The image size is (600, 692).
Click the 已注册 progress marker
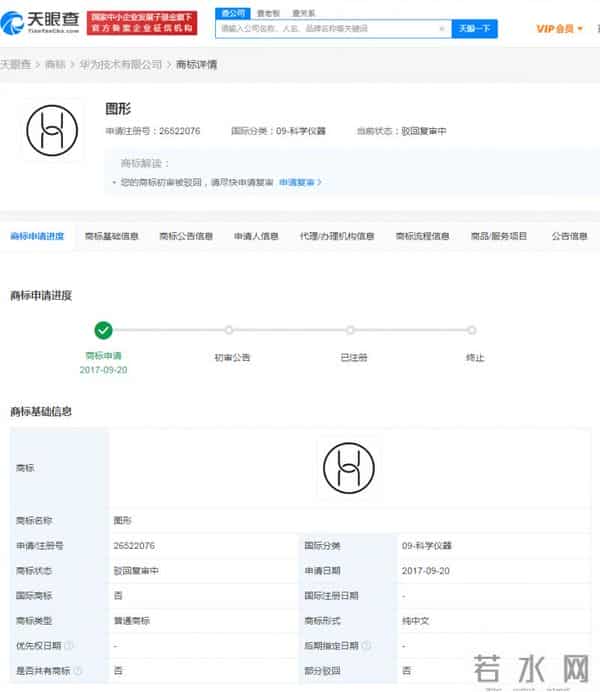[350, 330]
